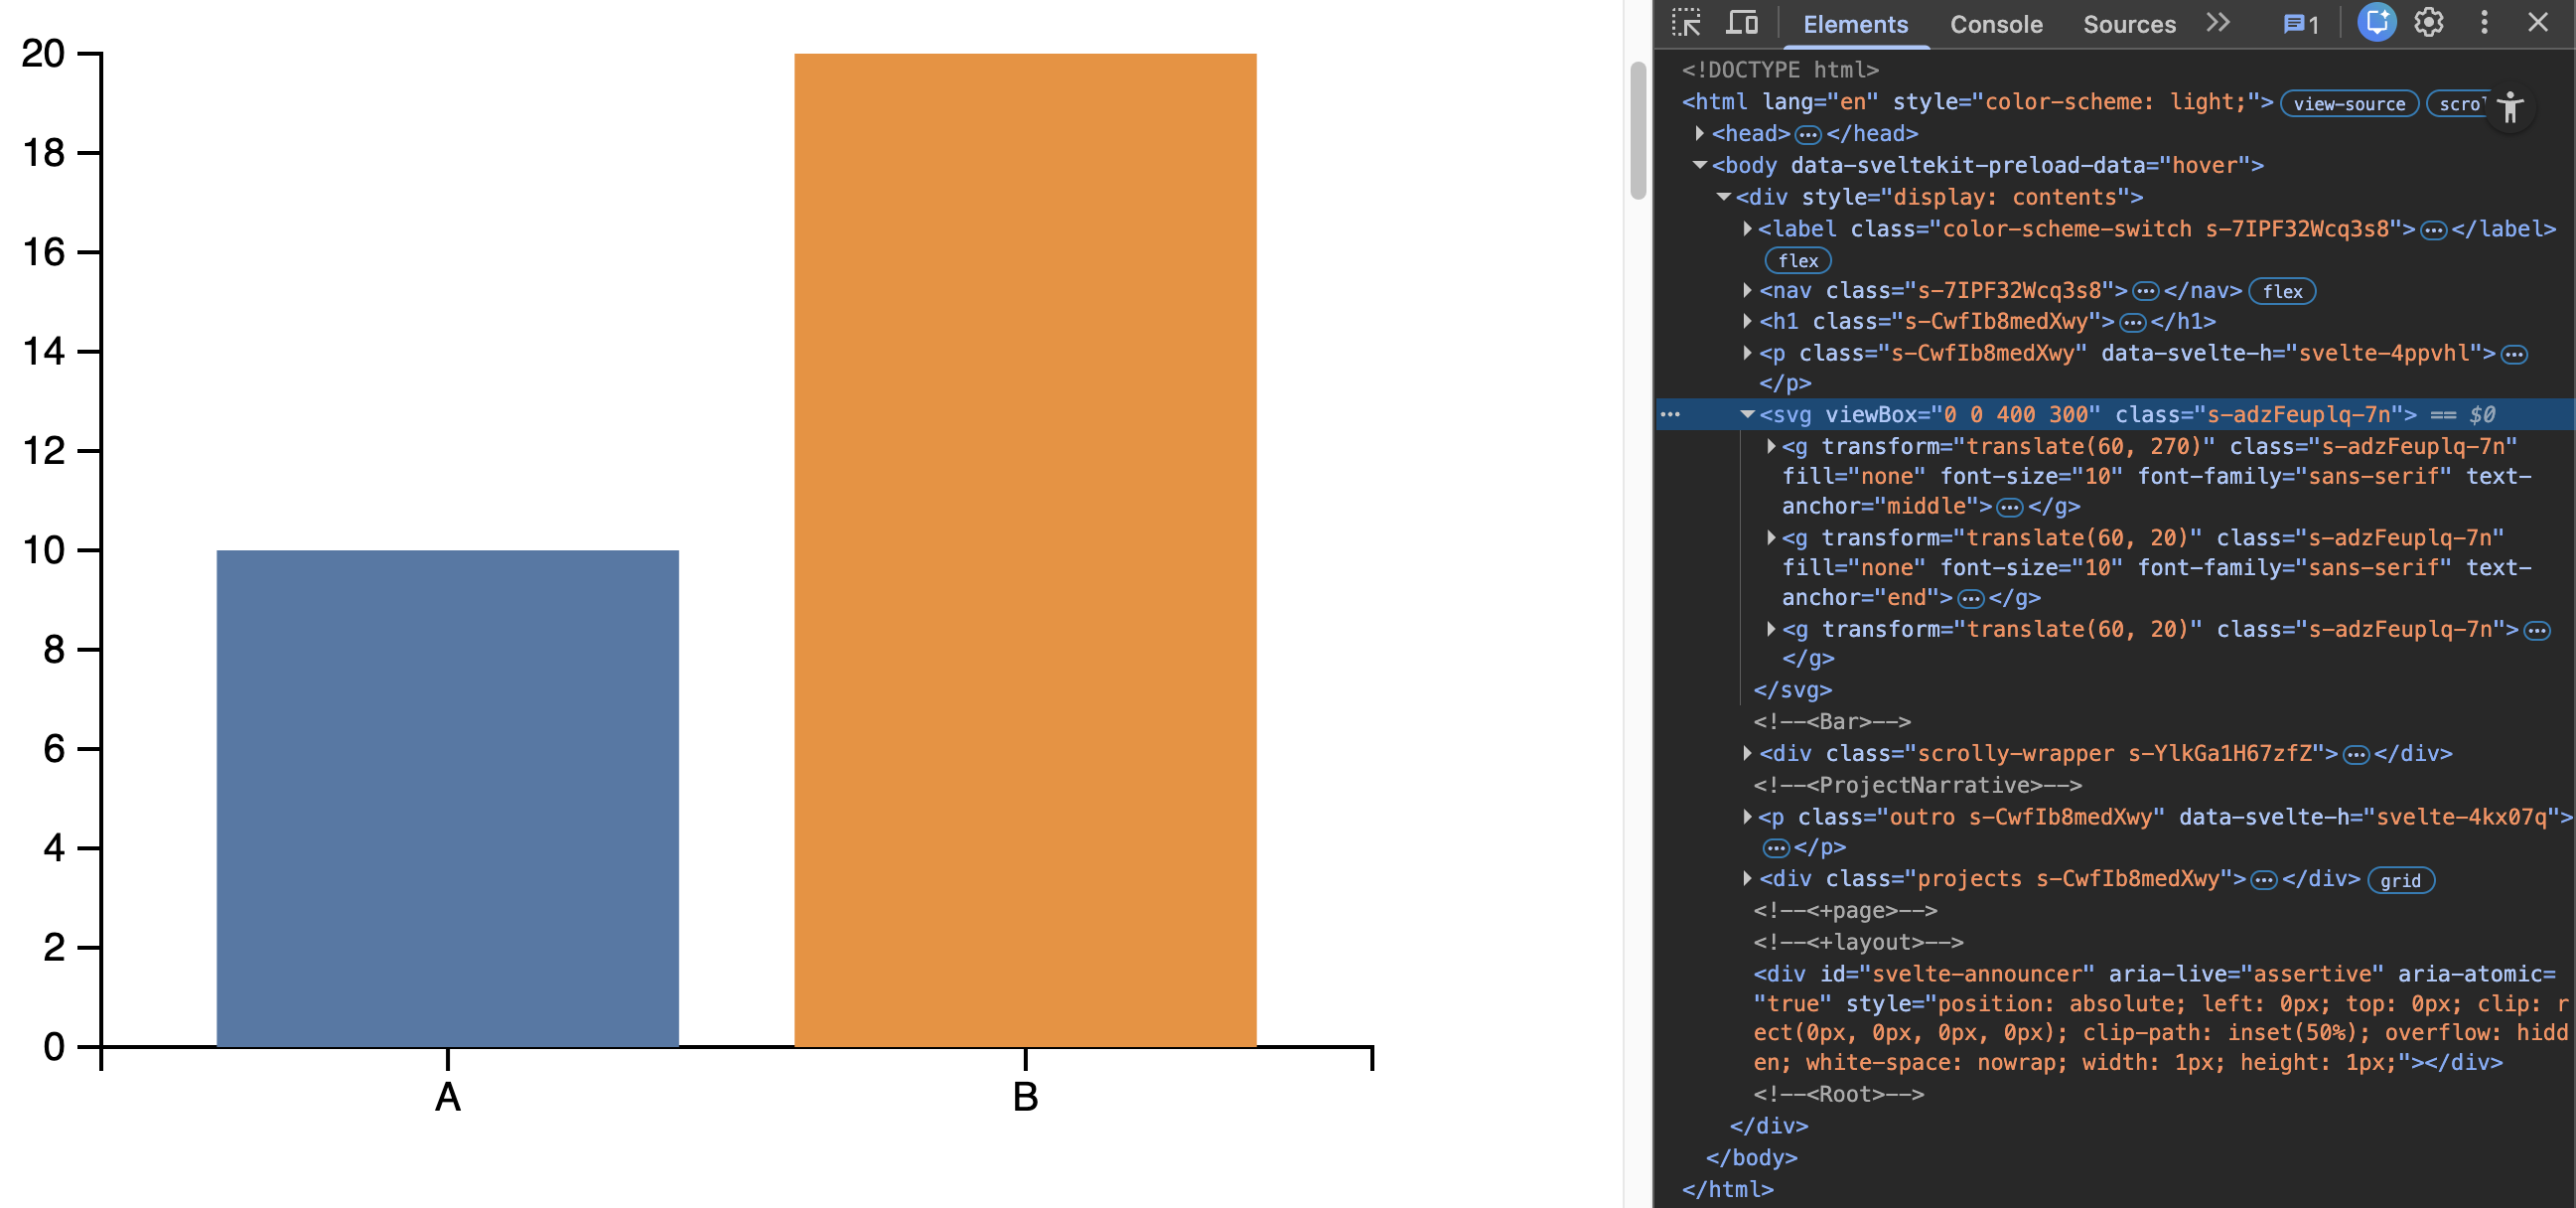Open the DevTools three-dot customize menu
Screen dimensions: 2576x1208
pyautogui.click(x=2484, y=23)
